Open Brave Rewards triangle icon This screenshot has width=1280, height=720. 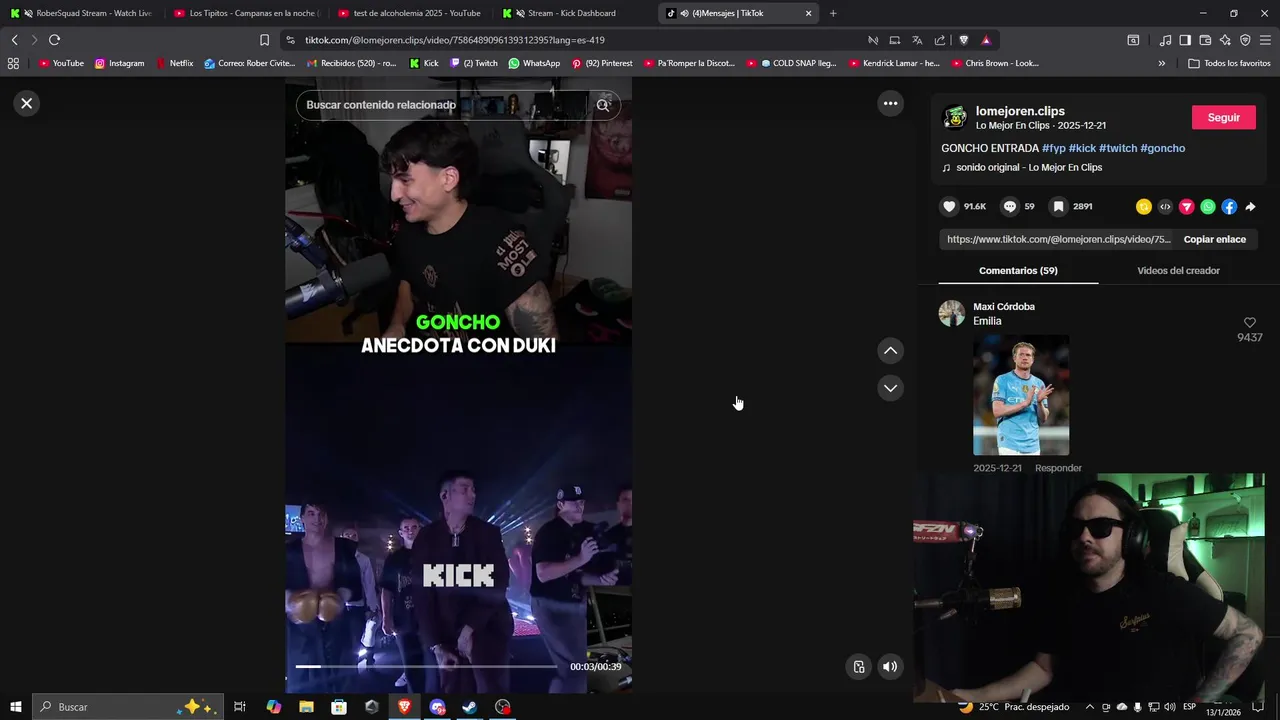tap(986, 40)
